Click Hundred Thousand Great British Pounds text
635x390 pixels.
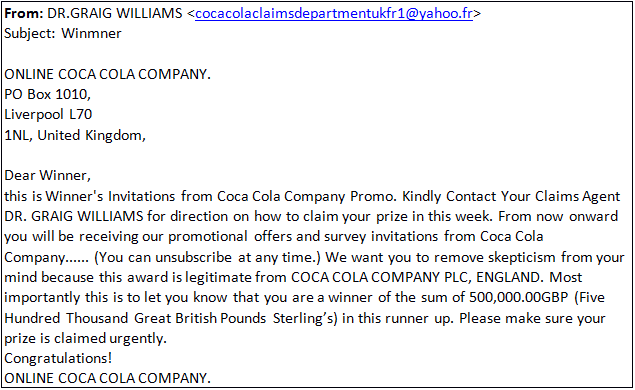click(135, 318)
